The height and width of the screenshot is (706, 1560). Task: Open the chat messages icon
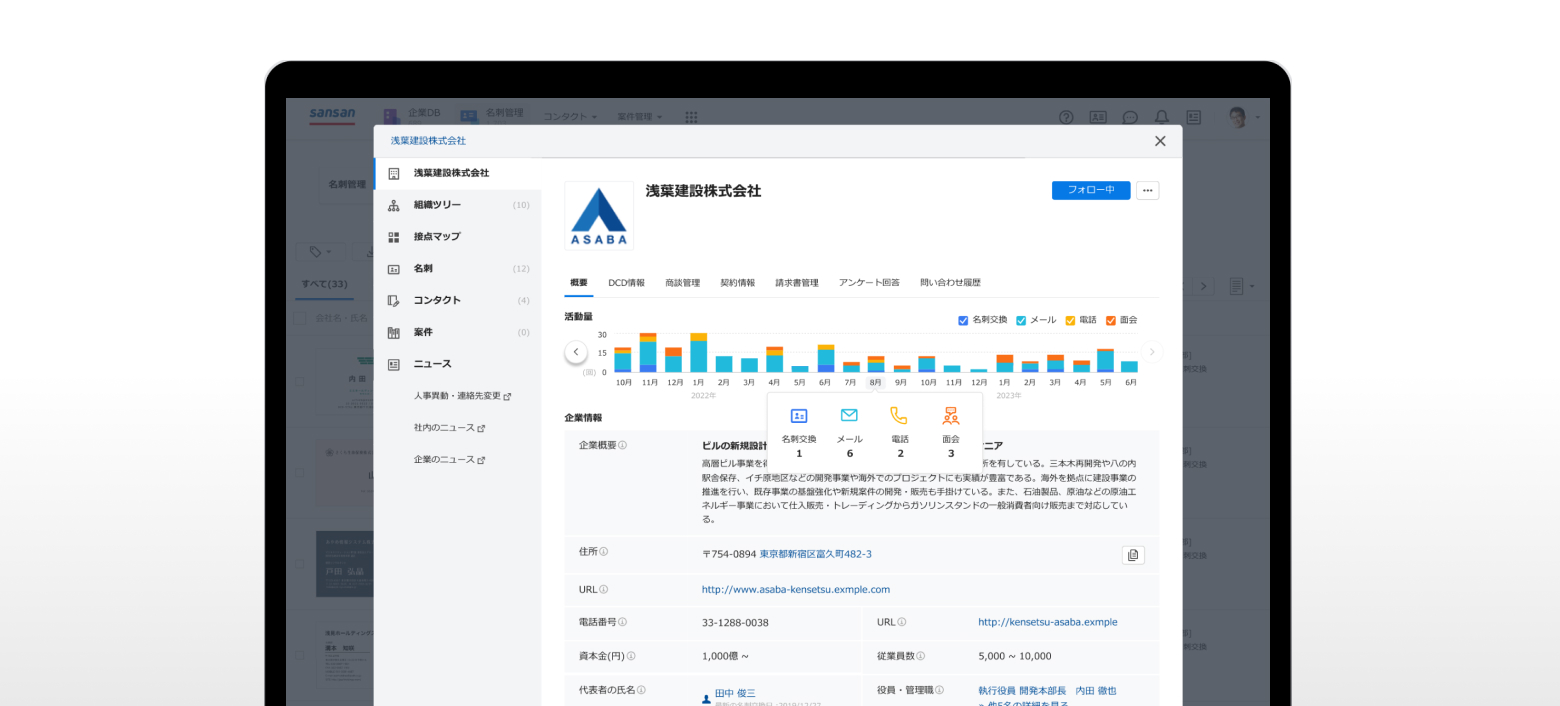(x=1130, y=117)
